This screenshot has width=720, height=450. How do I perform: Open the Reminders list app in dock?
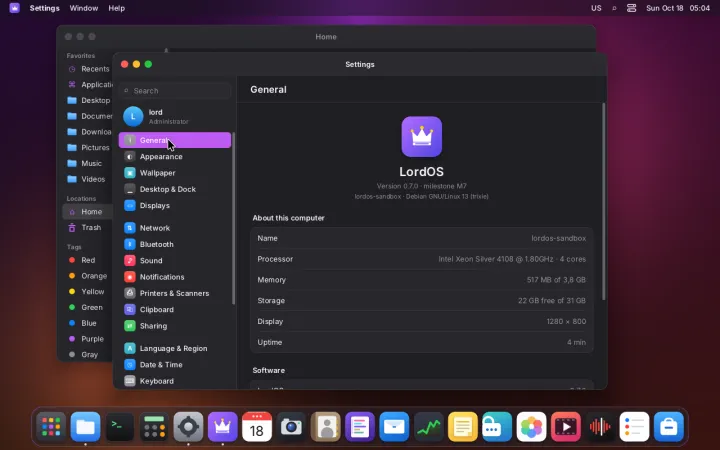tap(634, 427)
